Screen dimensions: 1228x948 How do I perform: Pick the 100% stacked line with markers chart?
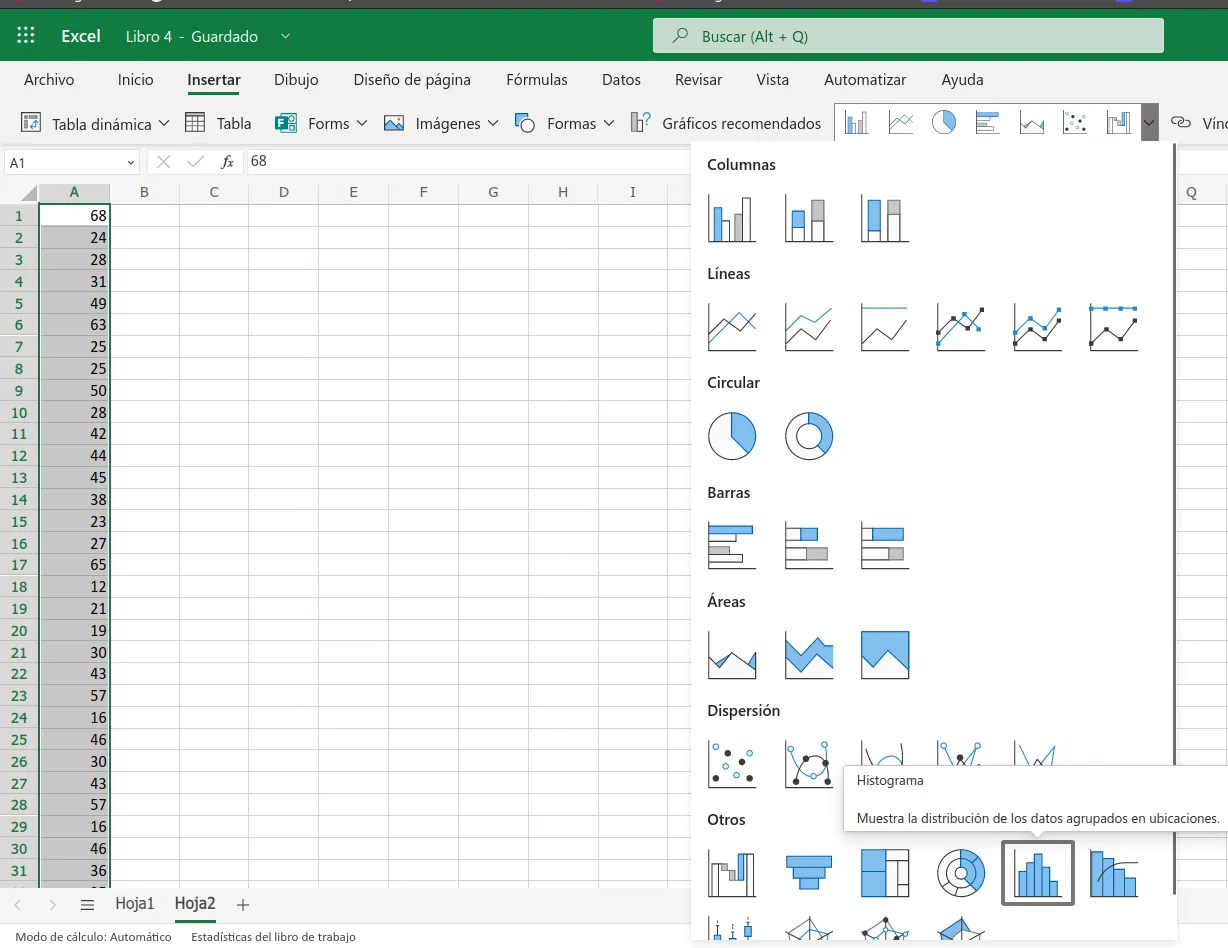[1114, 327]
